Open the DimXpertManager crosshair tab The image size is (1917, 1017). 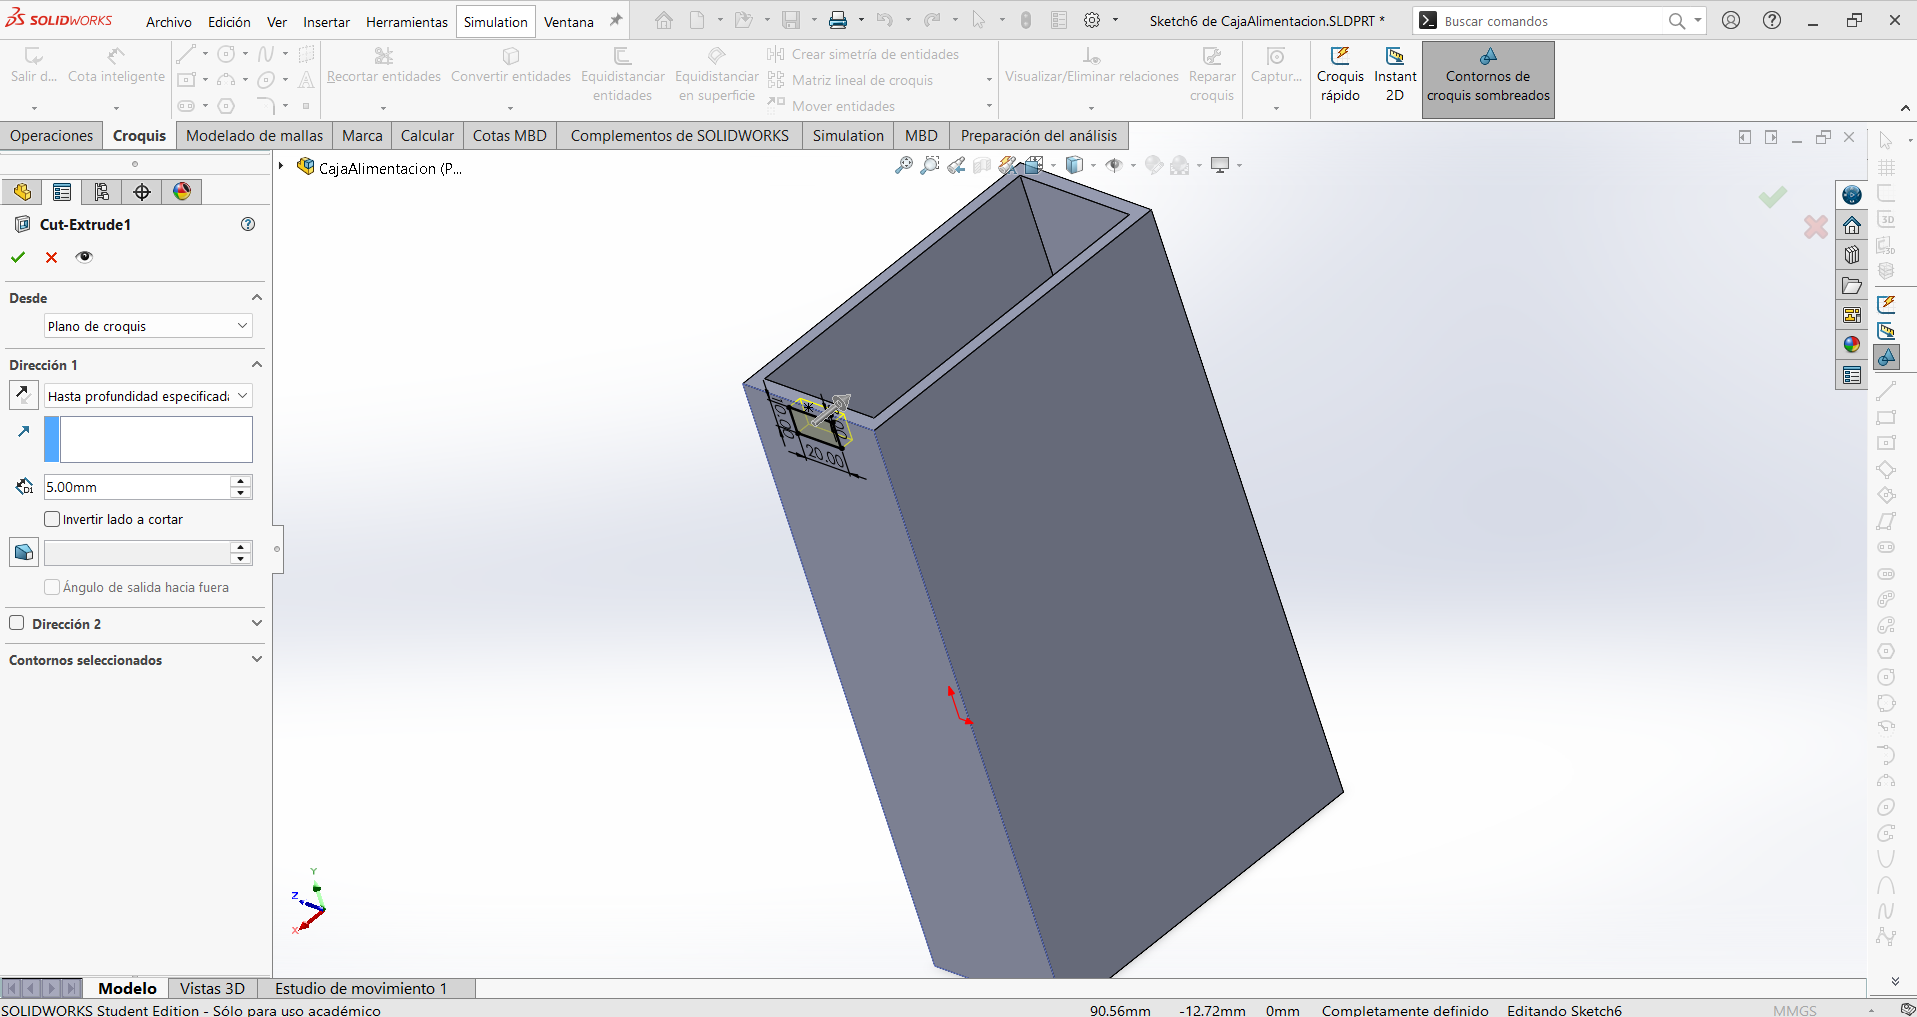pos(142,192)
